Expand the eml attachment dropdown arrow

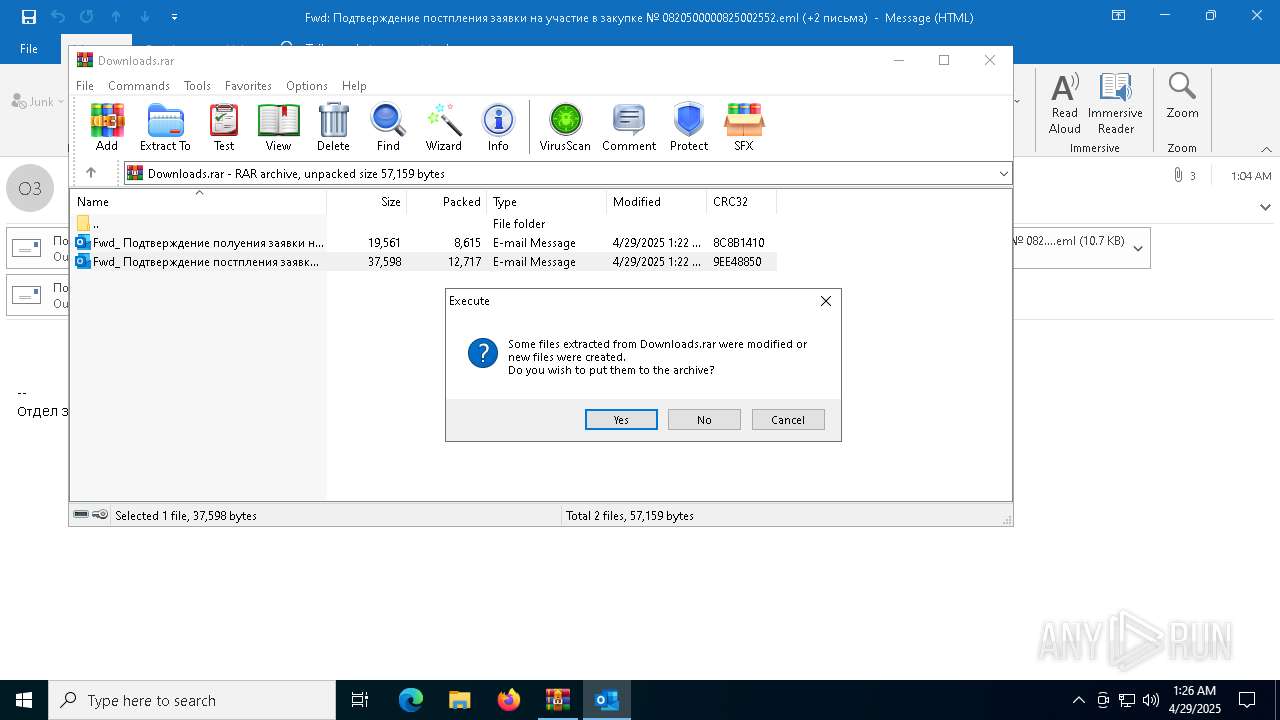click(1138, 248)
